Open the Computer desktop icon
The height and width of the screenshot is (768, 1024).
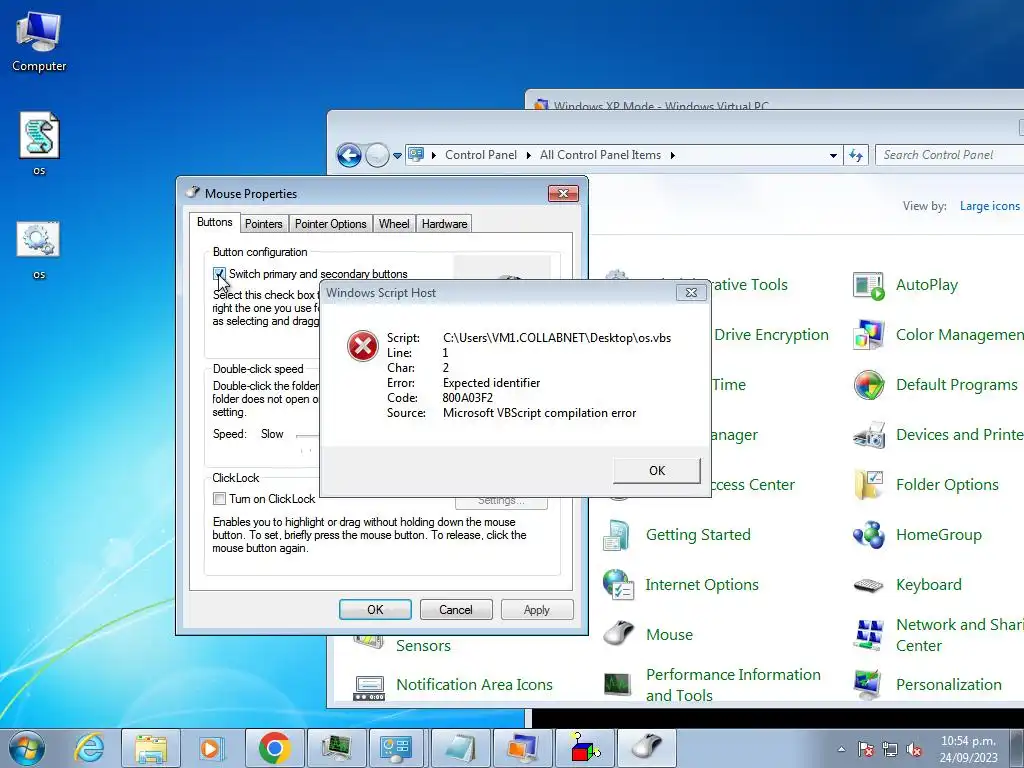pos(39,41)
